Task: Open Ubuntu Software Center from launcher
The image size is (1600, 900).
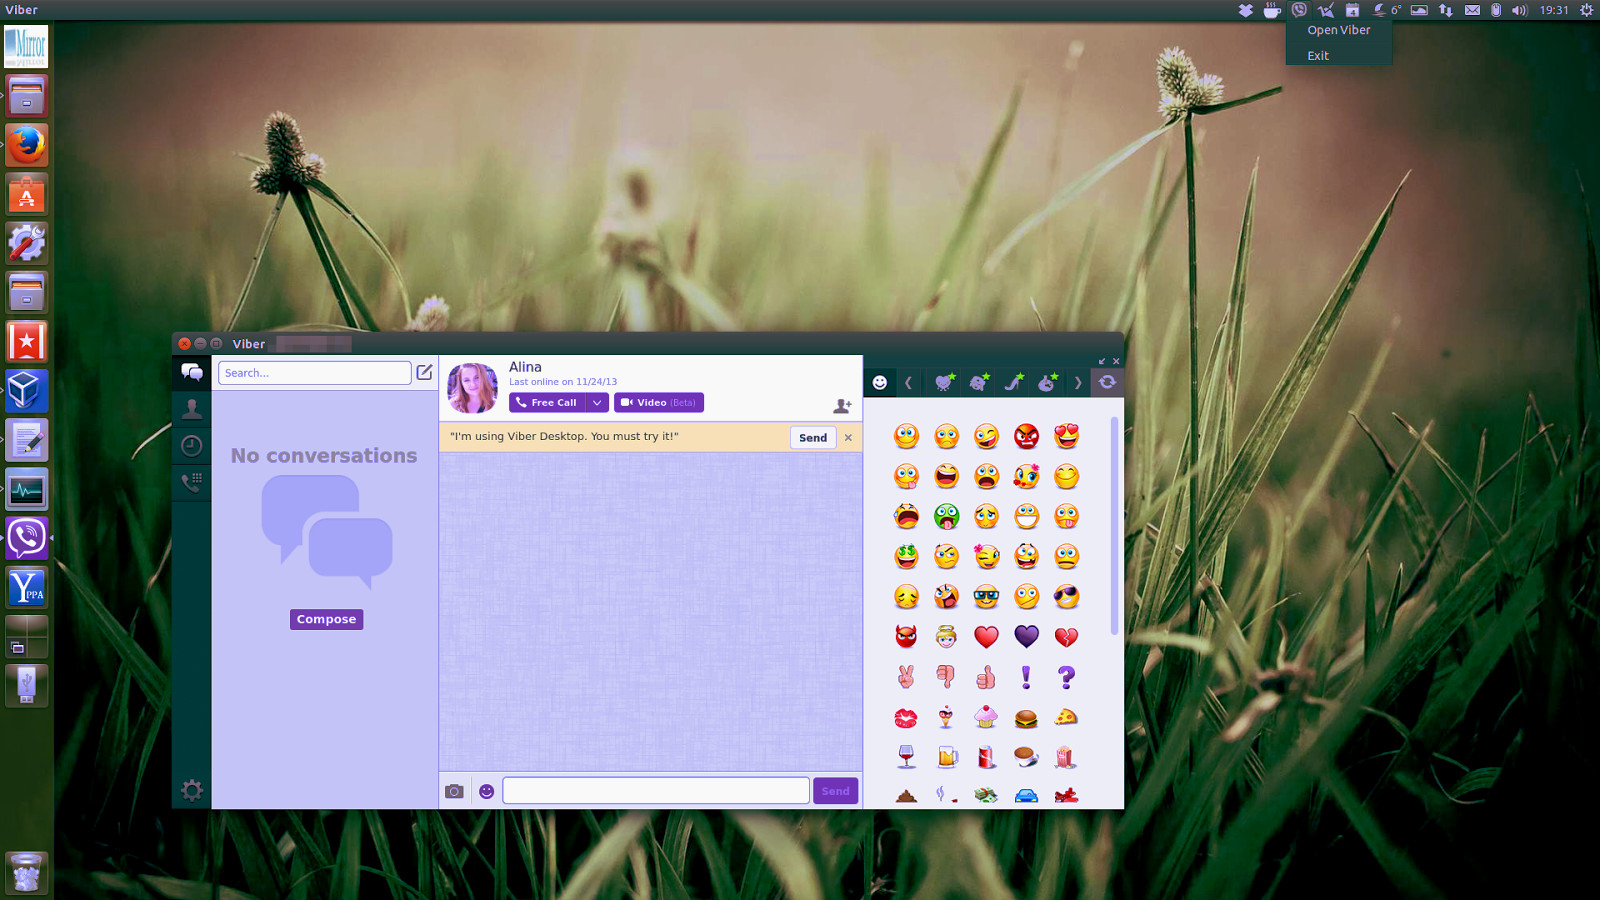Action: coord(27,194)
